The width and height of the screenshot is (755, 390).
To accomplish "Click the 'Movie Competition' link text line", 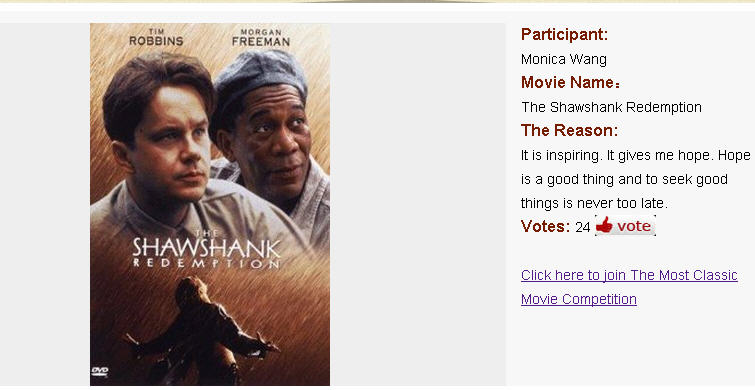I will coord(579,299).
